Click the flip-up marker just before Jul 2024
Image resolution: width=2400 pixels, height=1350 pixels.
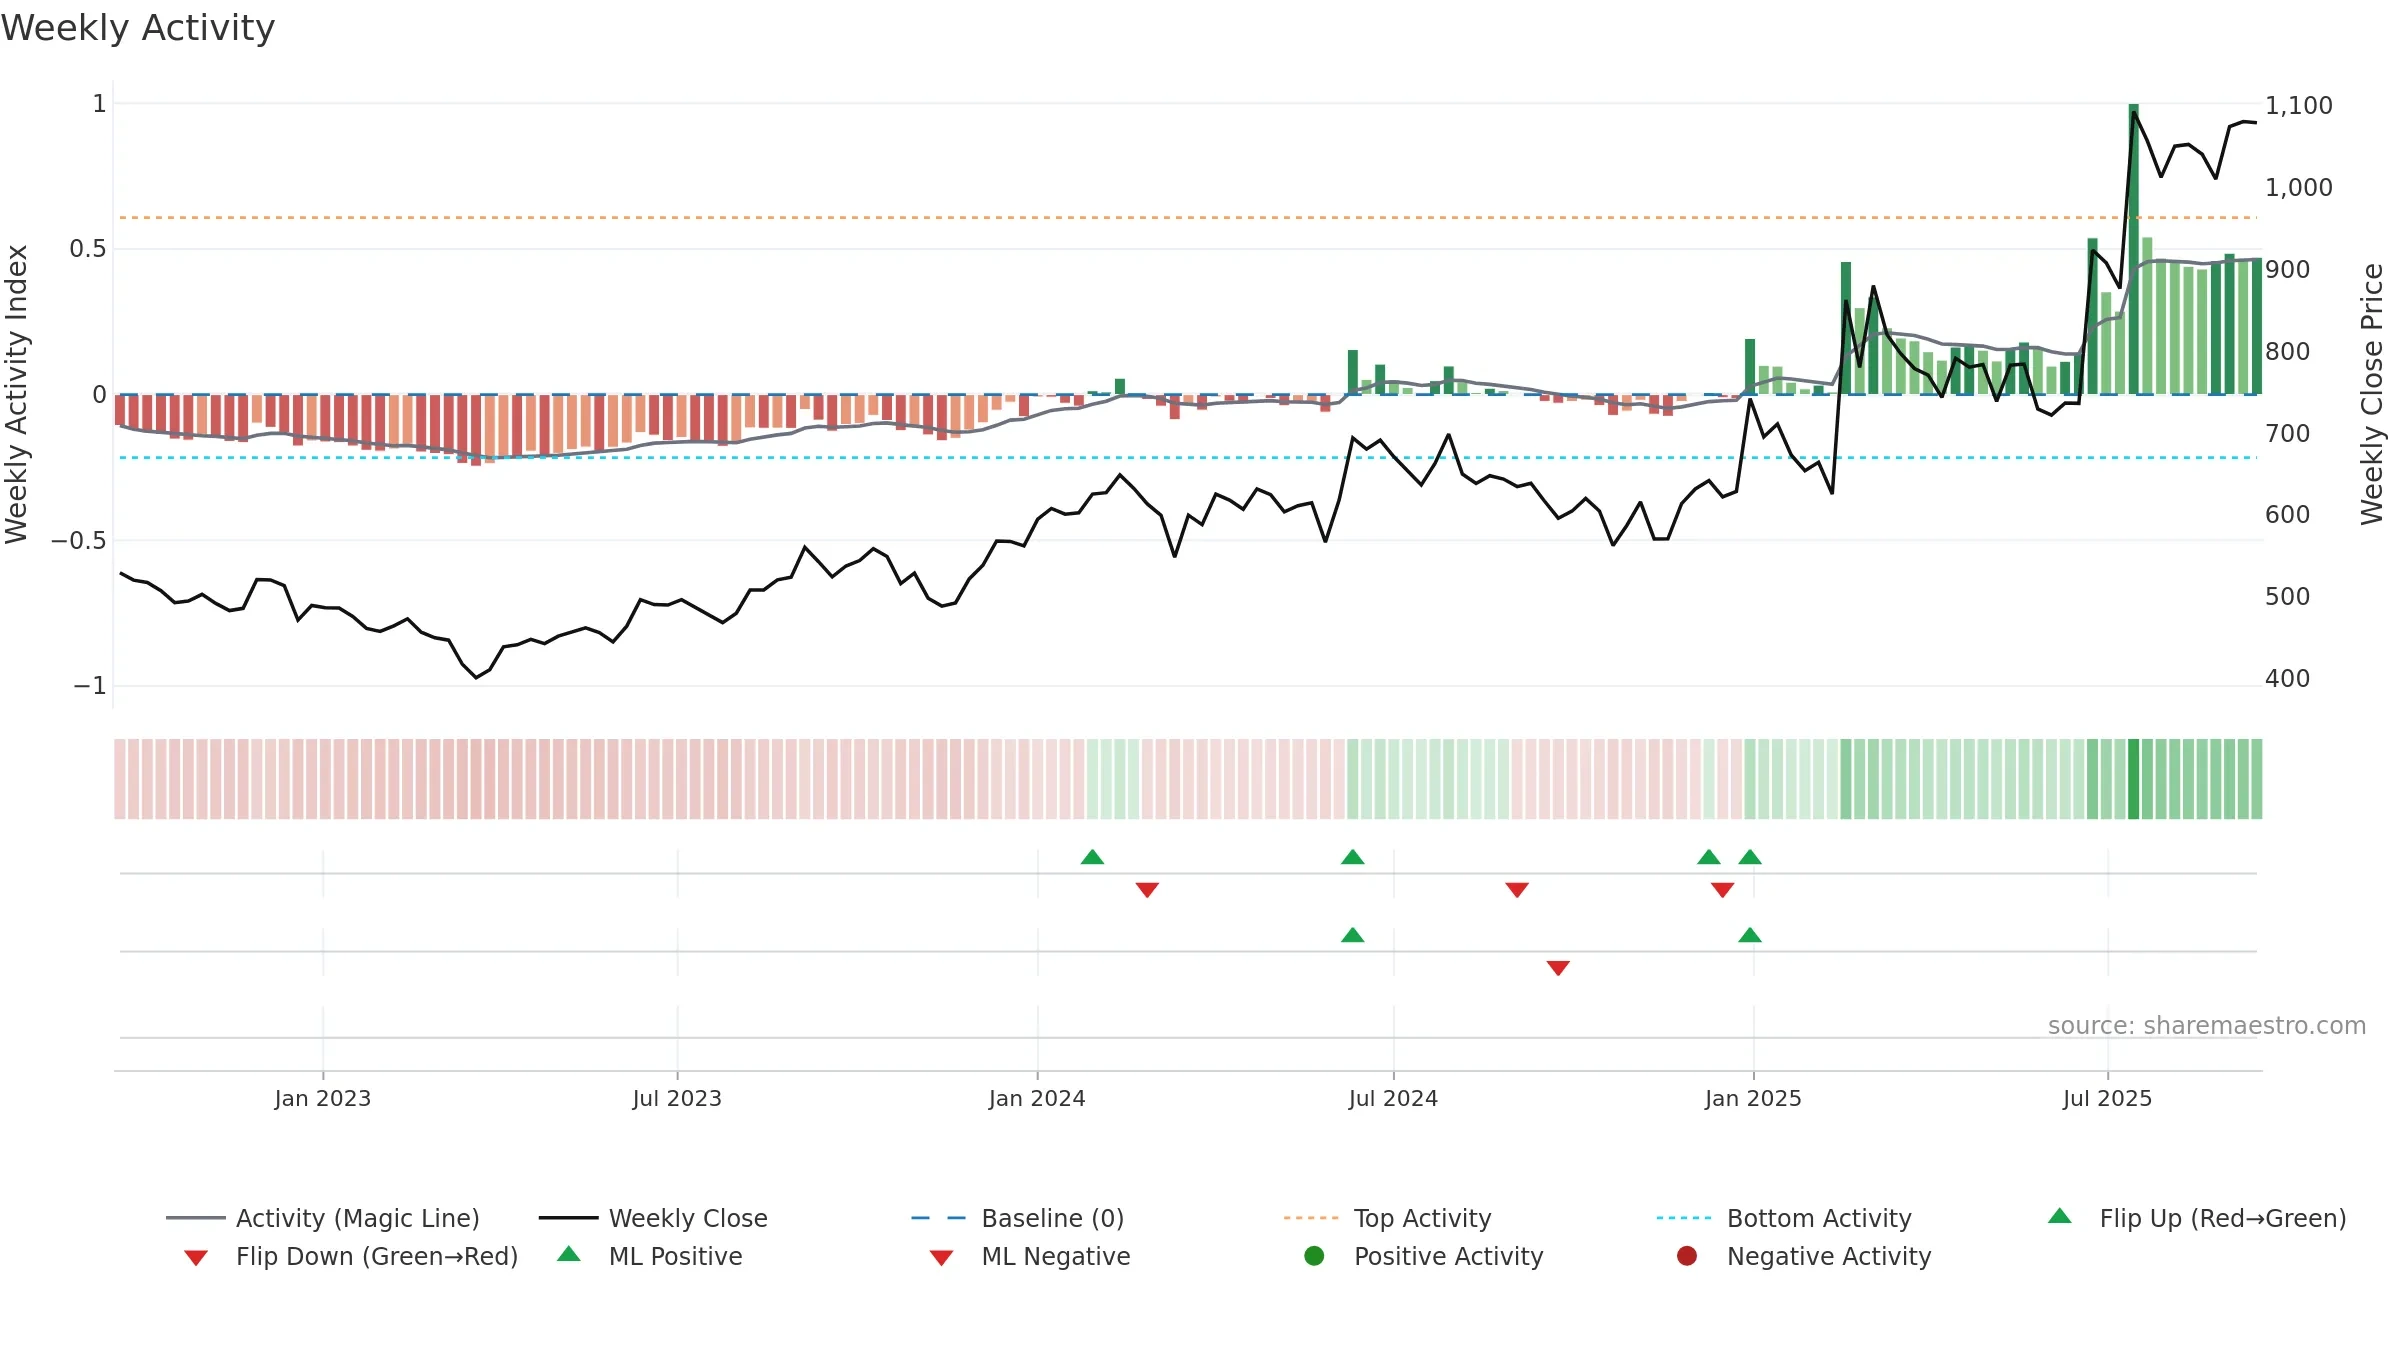click(x=1352, y=857)
